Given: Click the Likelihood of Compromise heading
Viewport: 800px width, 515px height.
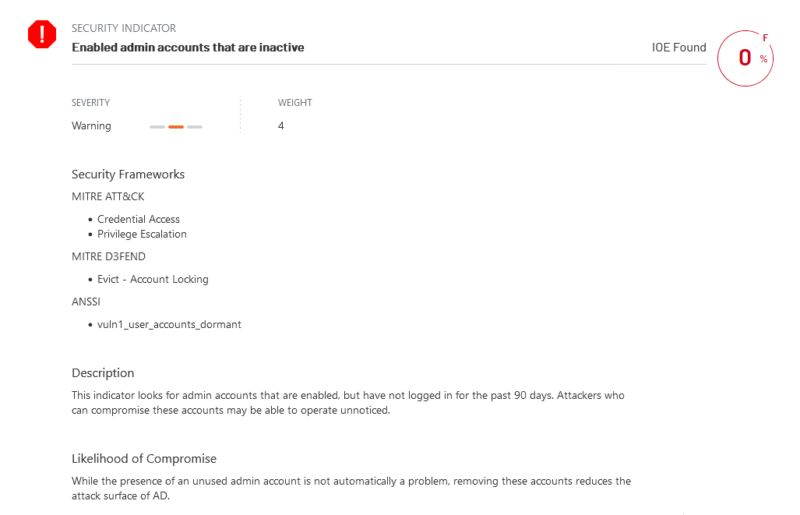Looking at the screenshot, I should (x=144, y=458).
